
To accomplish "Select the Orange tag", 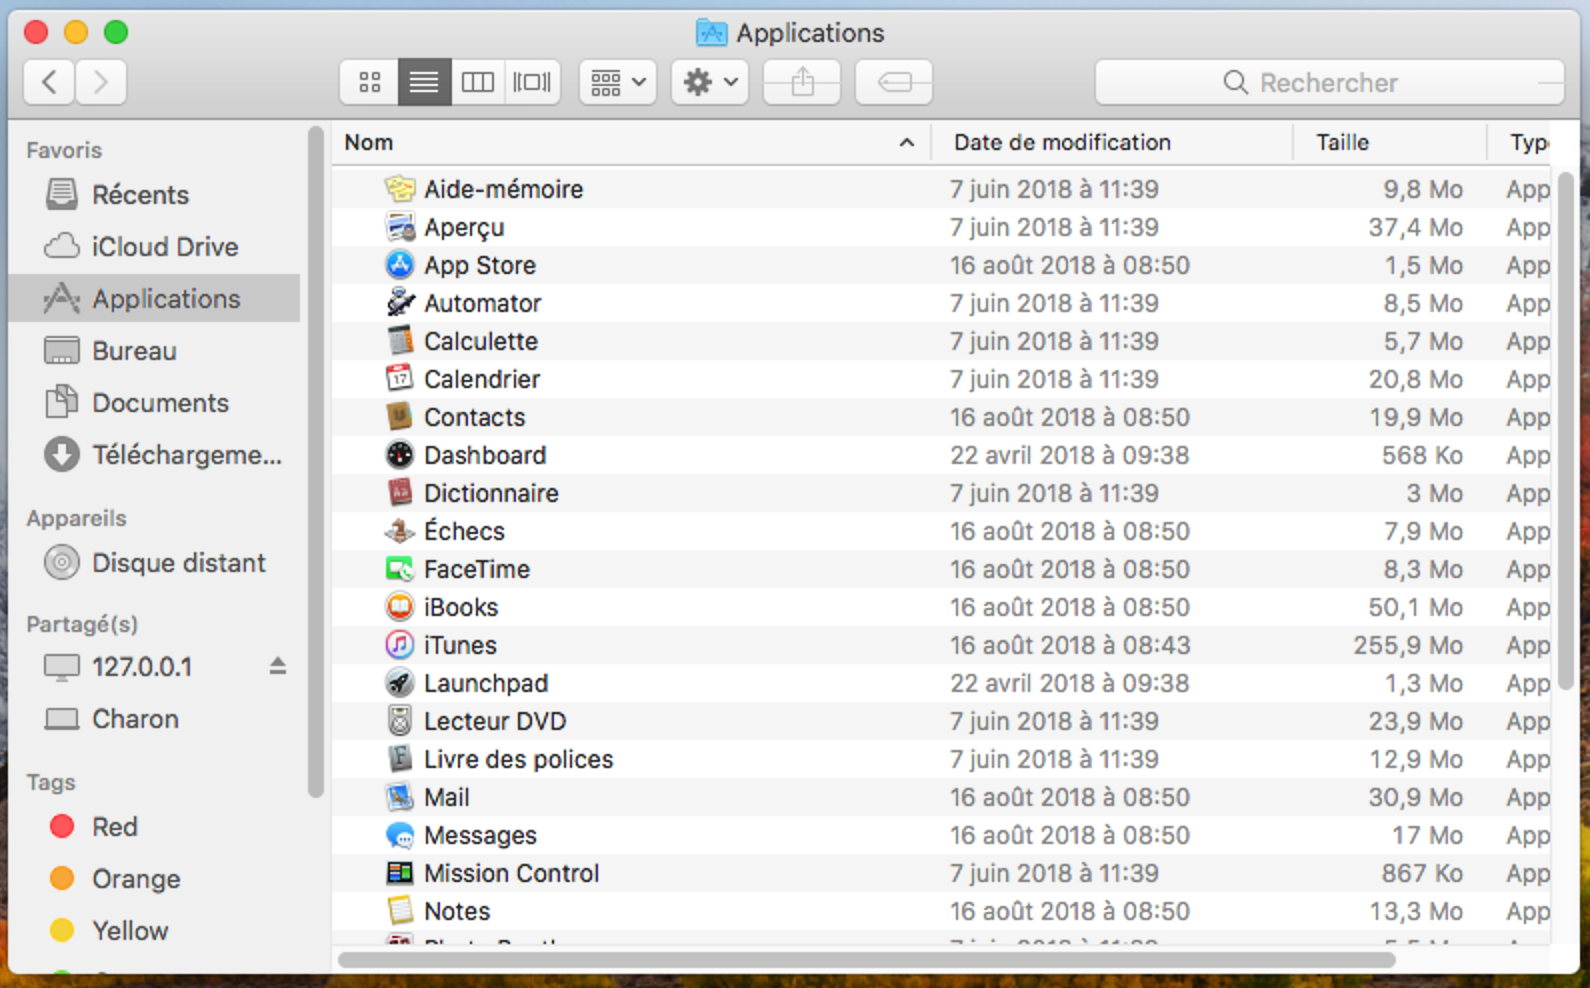I will coord(154,879).
